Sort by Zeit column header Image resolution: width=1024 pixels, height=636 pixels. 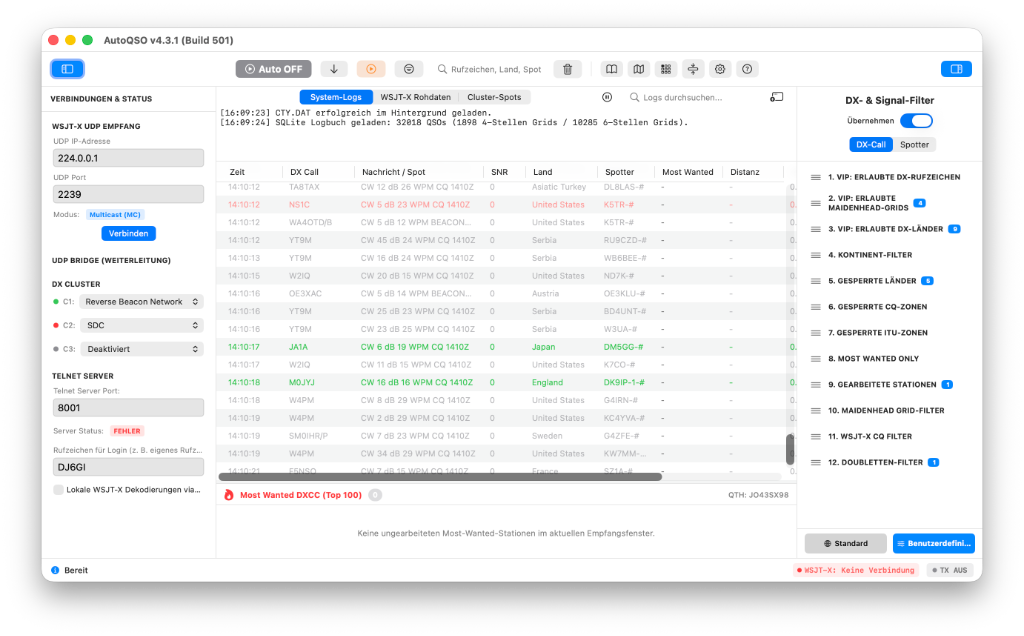(237, 172)
